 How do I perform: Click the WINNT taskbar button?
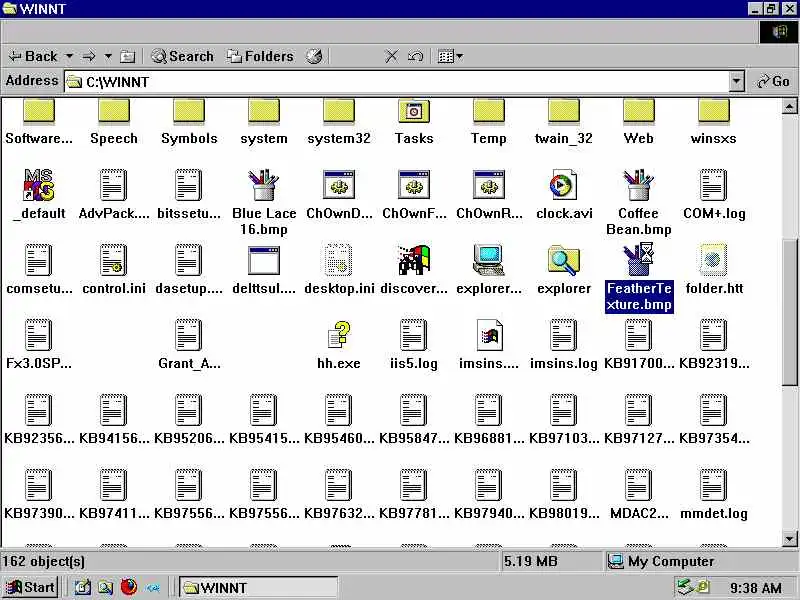click(x=259, y=587)
